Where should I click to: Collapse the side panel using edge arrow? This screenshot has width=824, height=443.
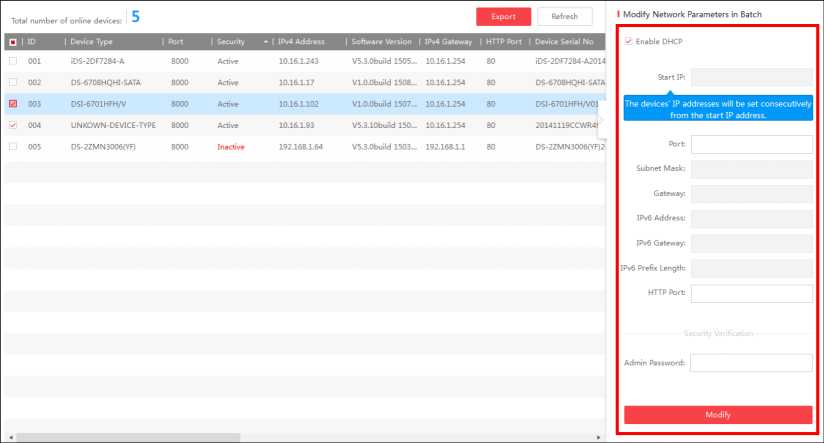pyautogui.click(x=602, y=124)
